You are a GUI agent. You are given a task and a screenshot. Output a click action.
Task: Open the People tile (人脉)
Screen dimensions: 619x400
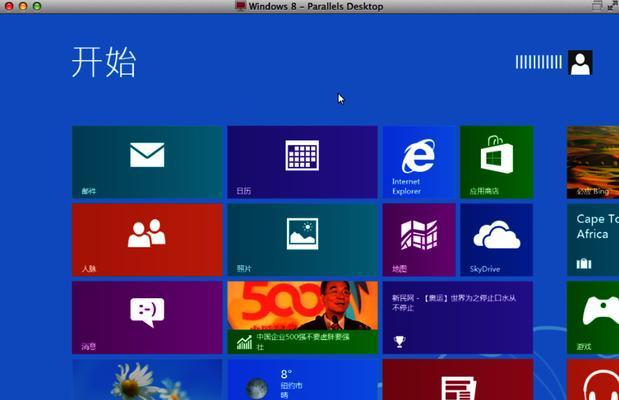coord(147,240)
